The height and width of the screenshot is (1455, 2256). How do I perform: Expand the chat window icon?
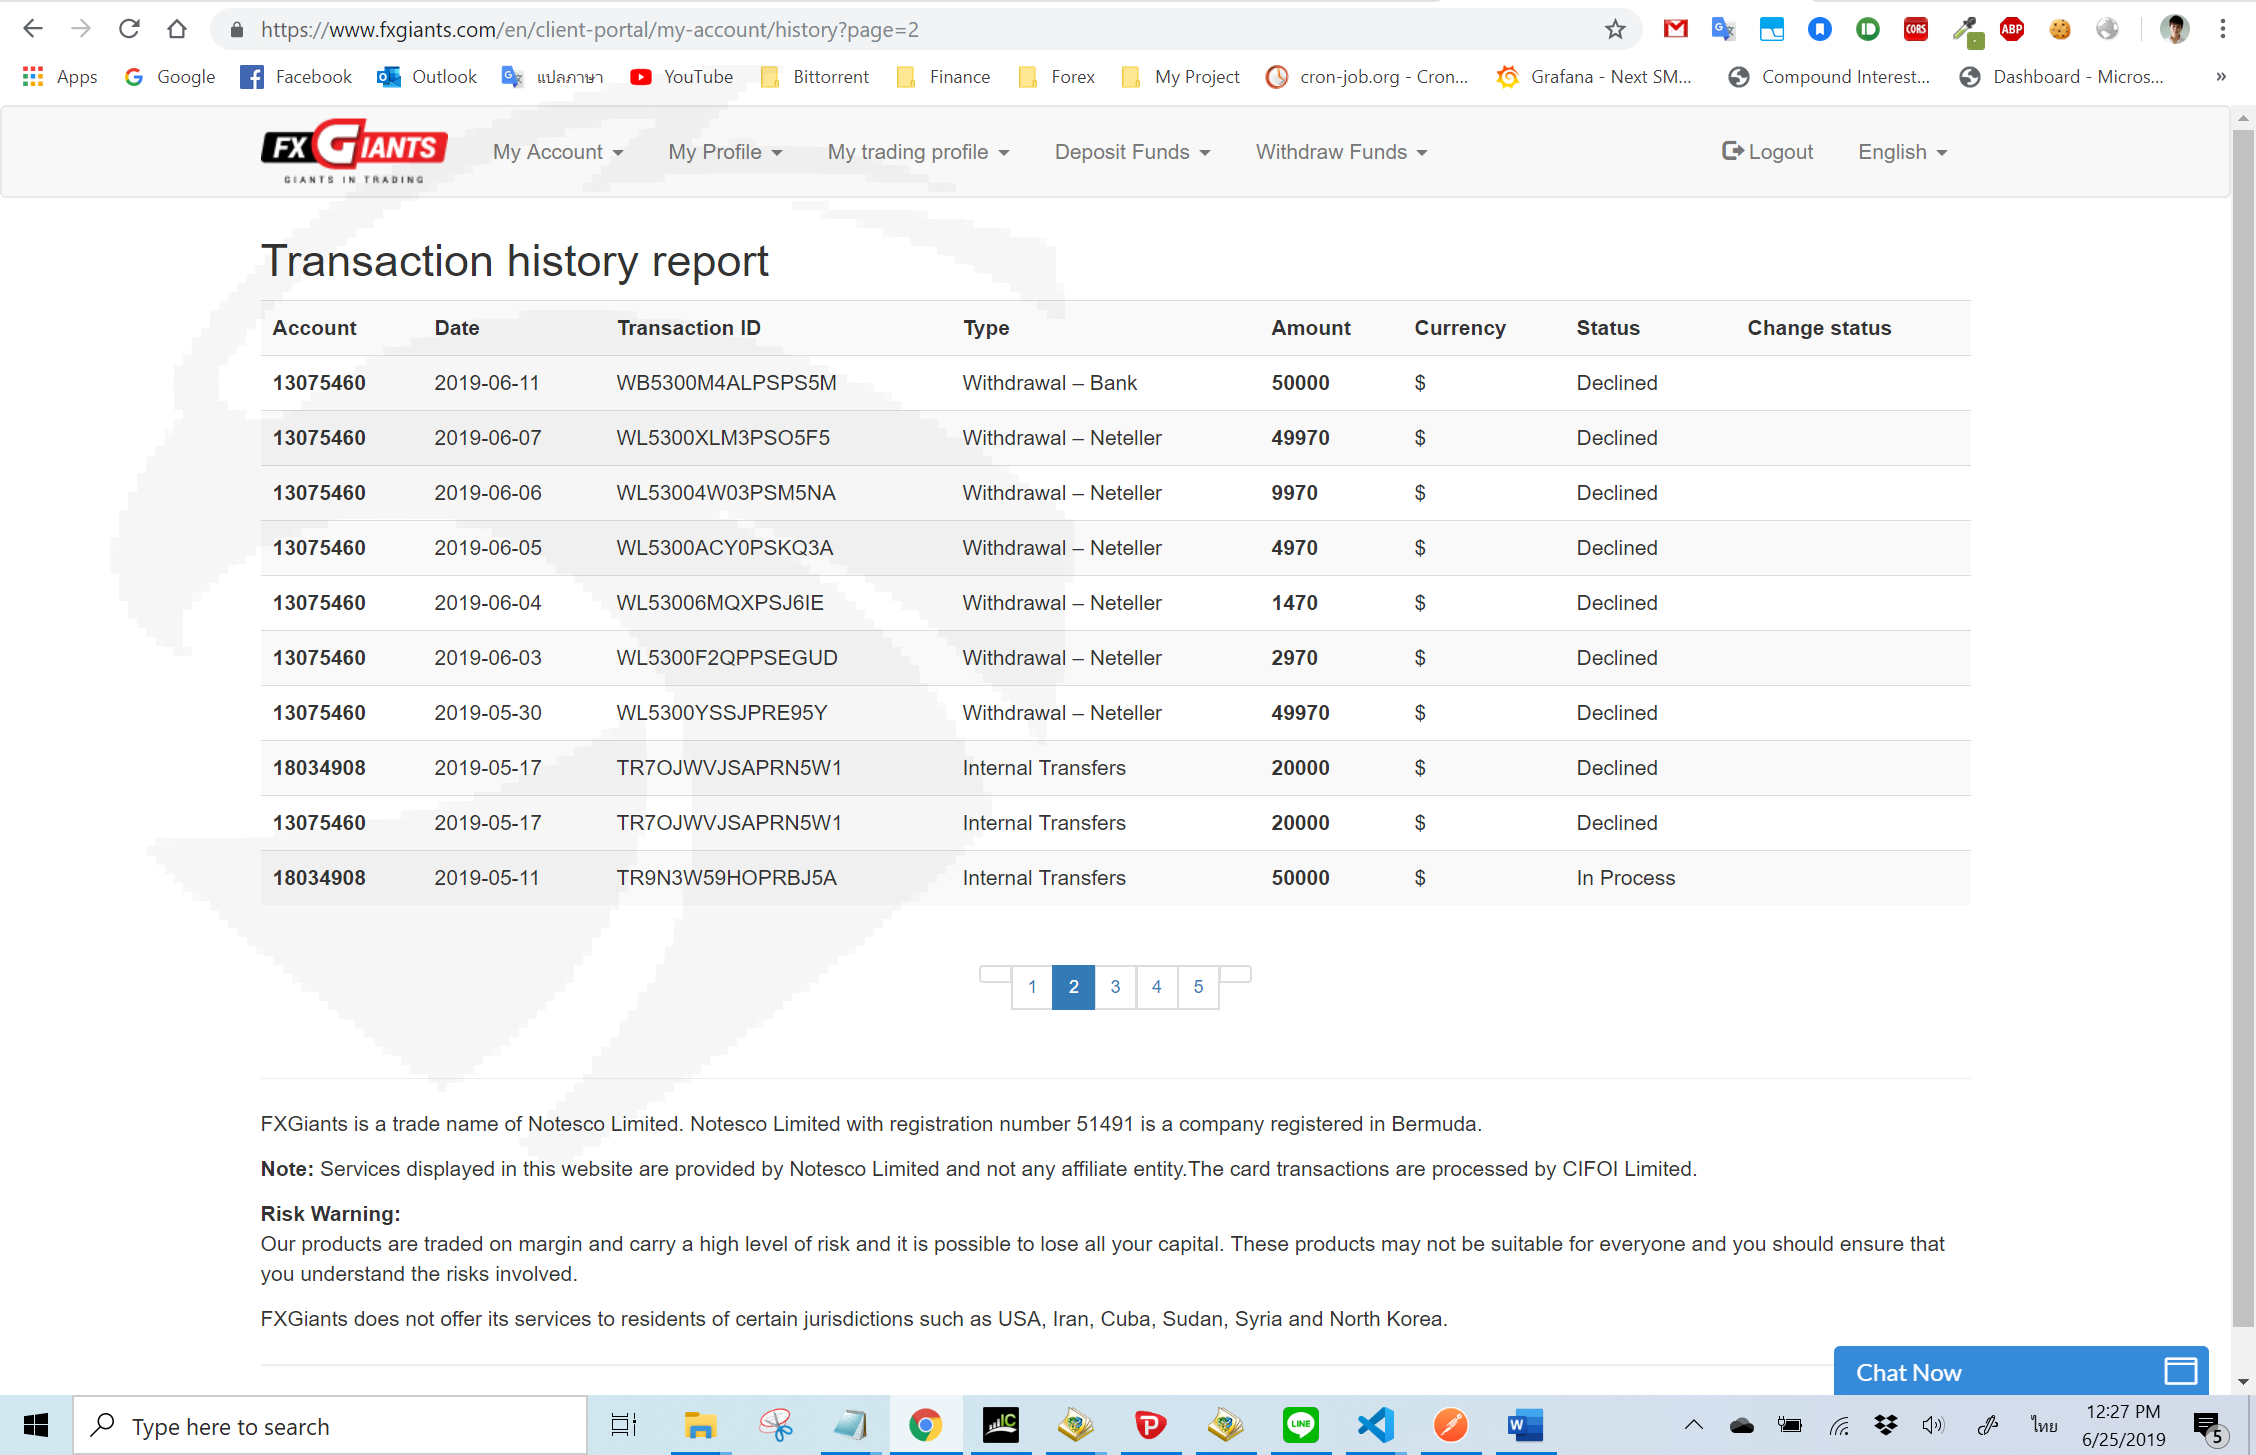point(2180,1371)
